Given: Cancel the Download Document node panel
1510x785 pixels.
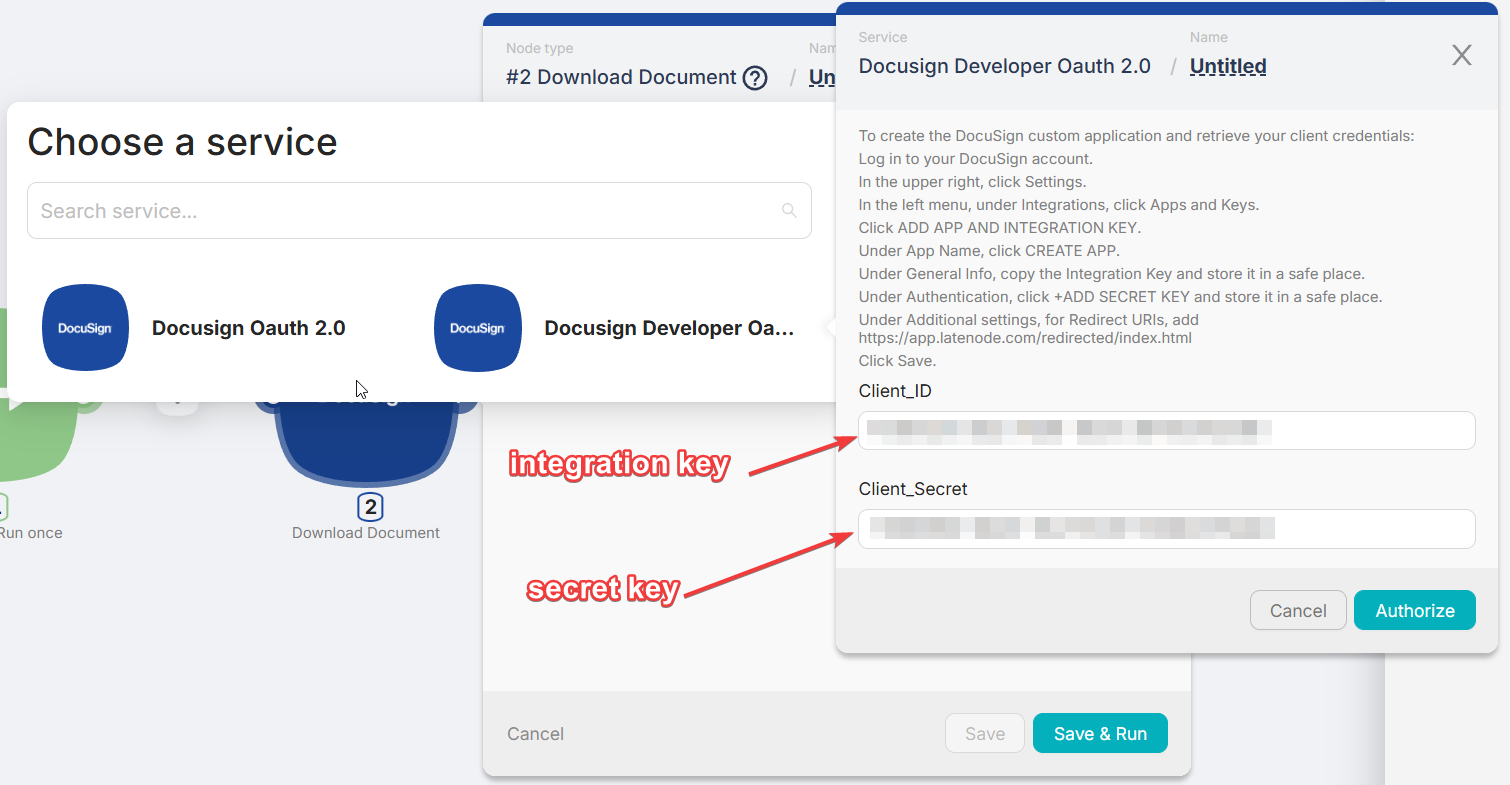Looking at the screenshot, I should [535, 734].
